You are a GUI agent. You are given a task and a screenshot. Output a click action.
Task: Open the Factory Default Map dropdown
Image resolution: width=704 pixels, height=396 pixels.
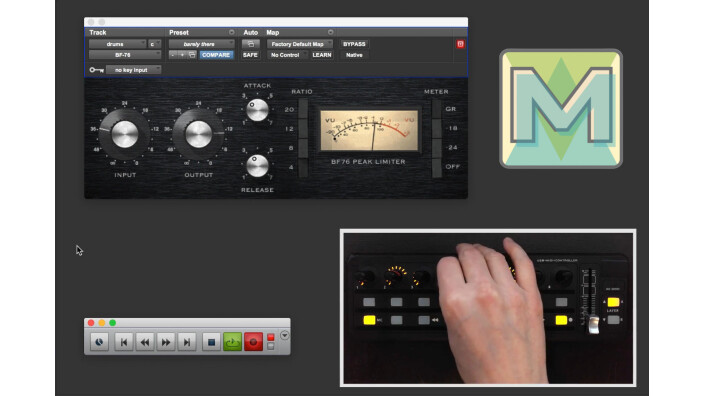300,44
